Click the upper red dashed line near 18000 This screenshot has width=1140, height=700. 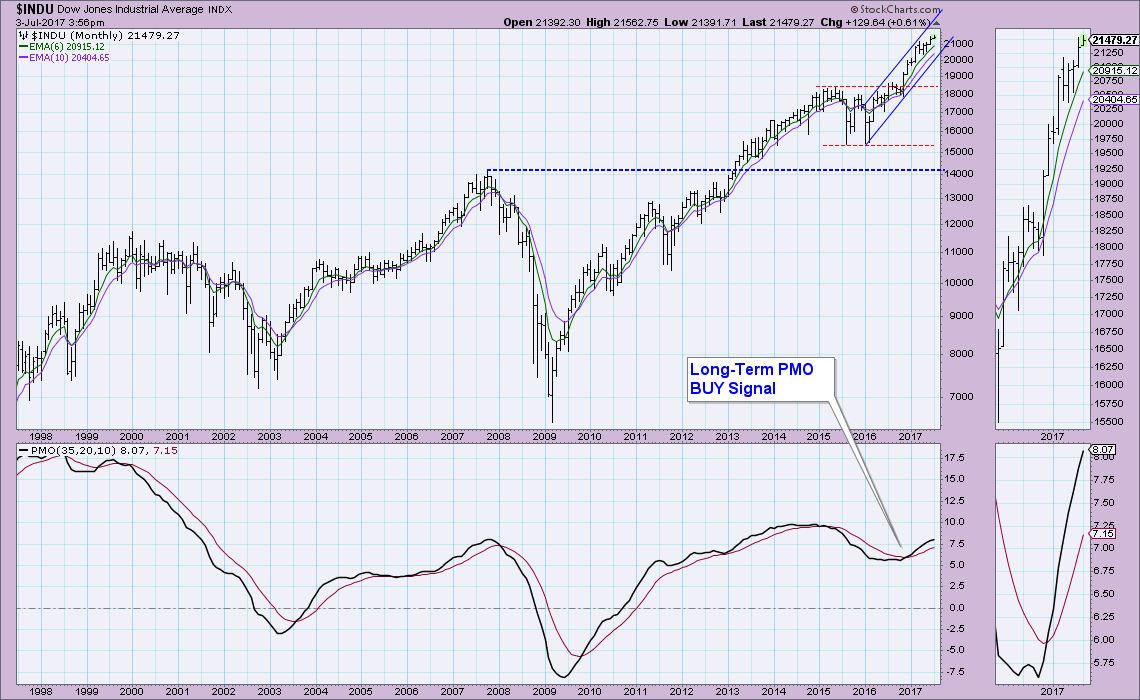coord(875,87)
